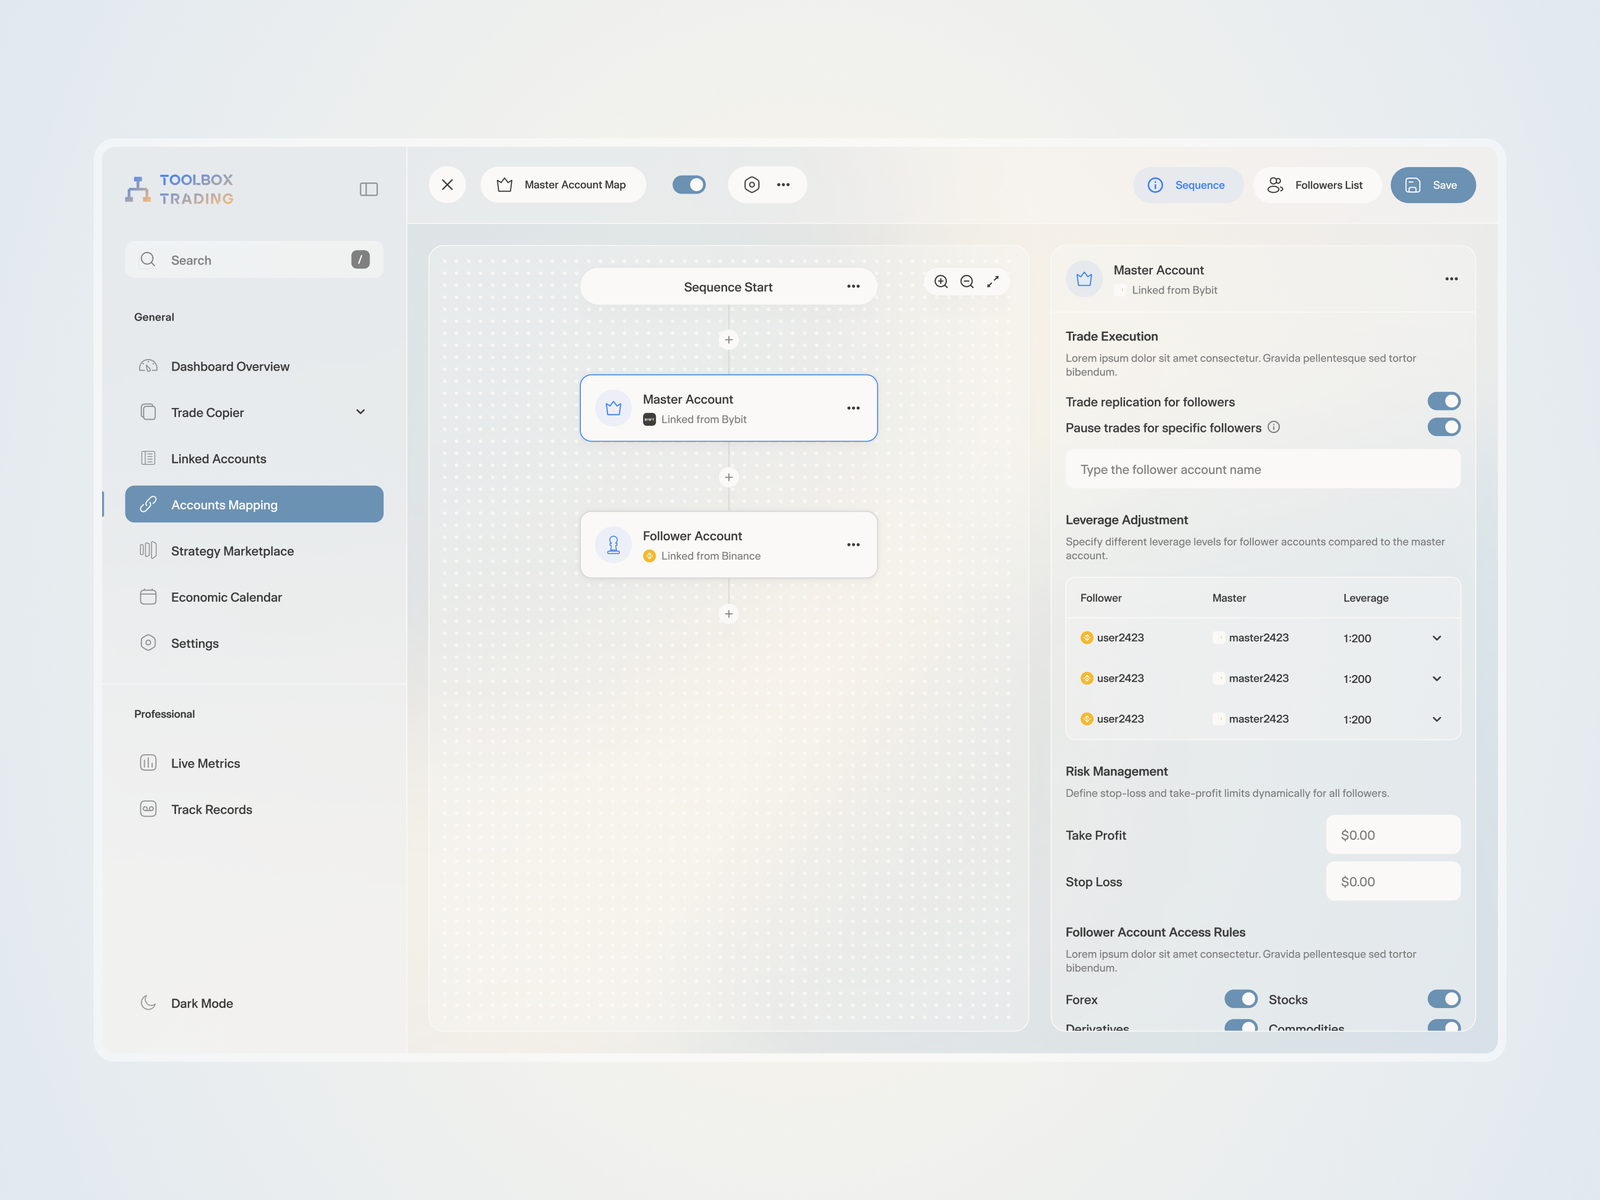Expand the Trade Copier submenu
This screenshot has width=1600, height=1200.
360,412
